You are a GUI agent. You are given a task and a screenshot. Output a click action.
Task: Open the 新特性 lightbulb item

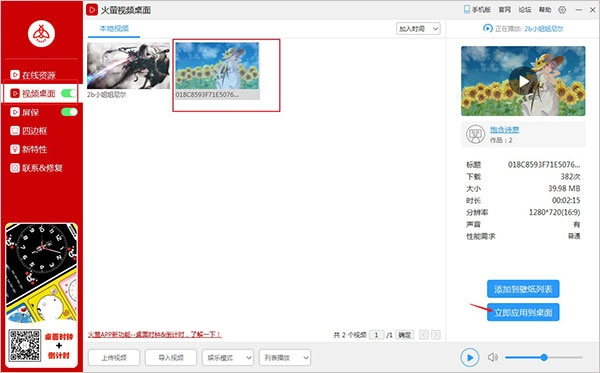pyautogui.click(x=29, y=149)
